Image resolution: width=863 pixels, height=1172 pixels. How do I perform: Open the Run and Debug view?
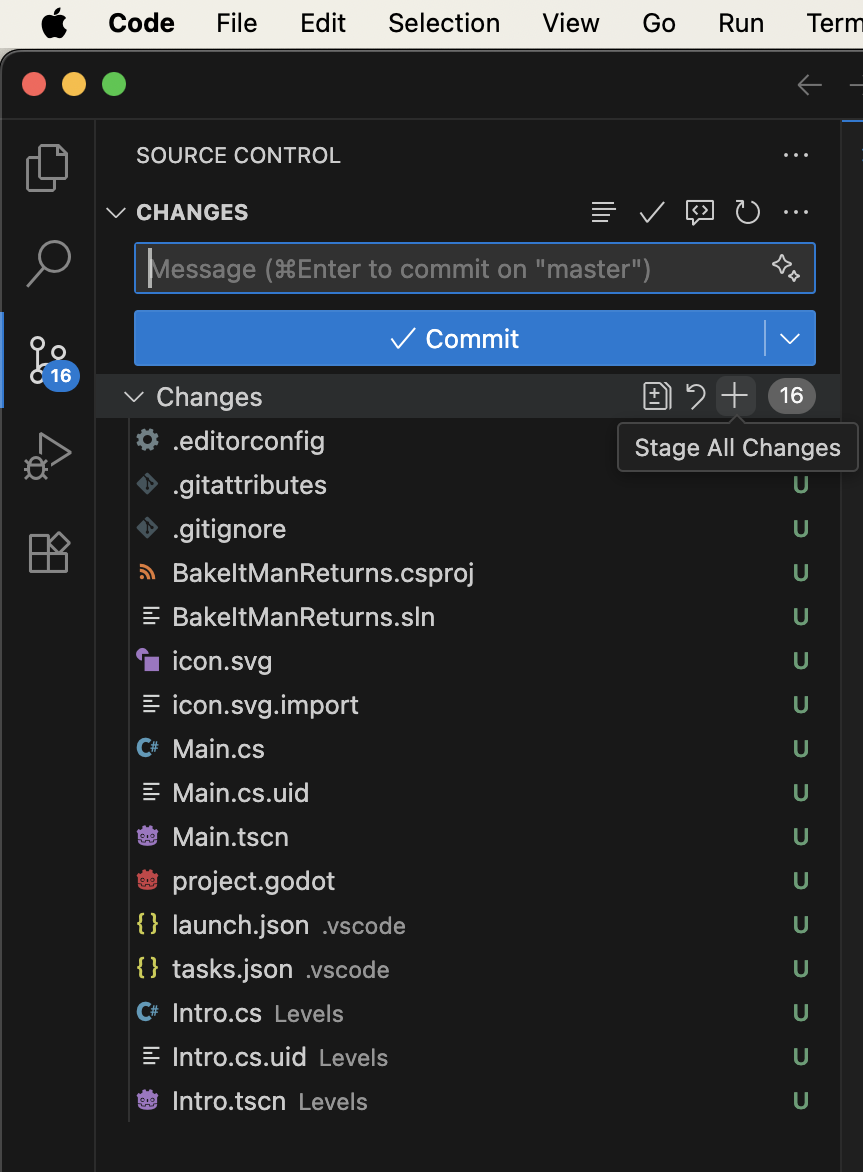[x=48, y=455]
